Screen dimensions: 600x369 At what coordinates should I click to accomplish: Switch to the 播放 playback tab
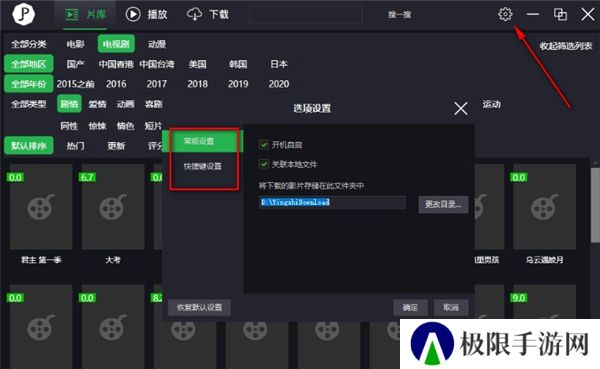(147, 15)
